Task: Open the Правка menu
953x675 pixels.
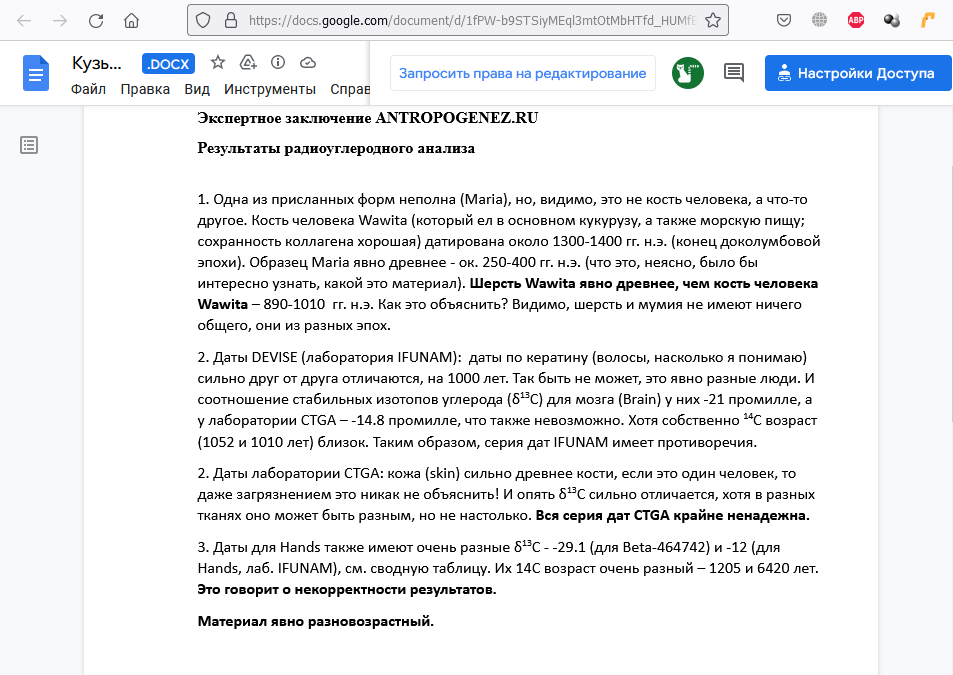Action: tap(145, 89)
